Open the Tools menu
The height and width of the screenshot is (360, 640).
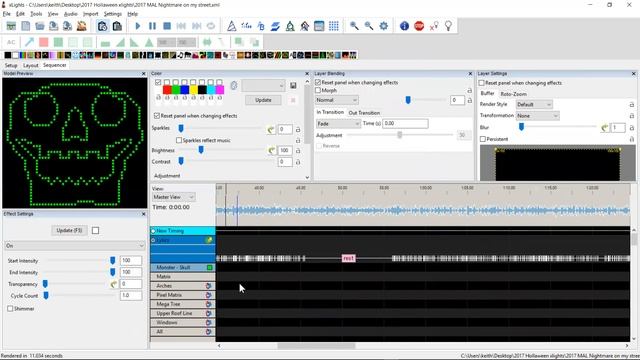[36, 14]
